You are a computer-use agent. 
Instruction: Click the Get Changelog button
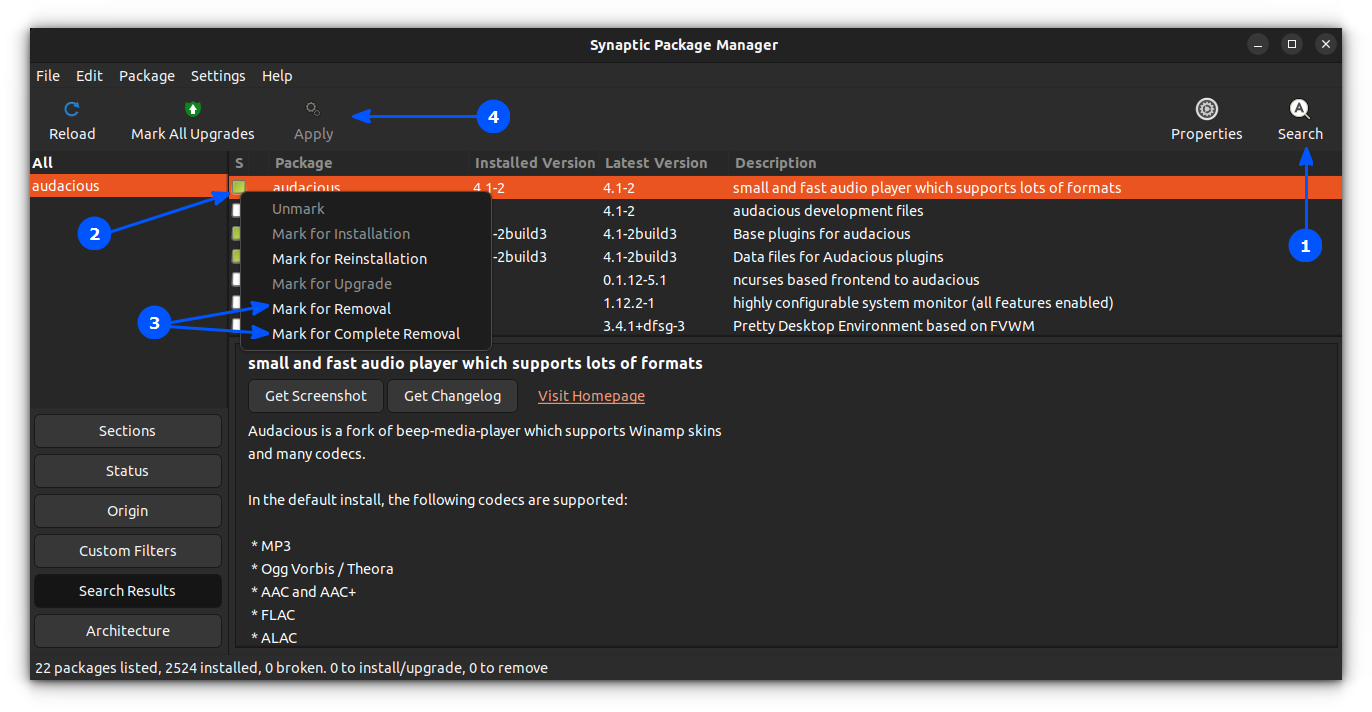[x=452, y=396]
